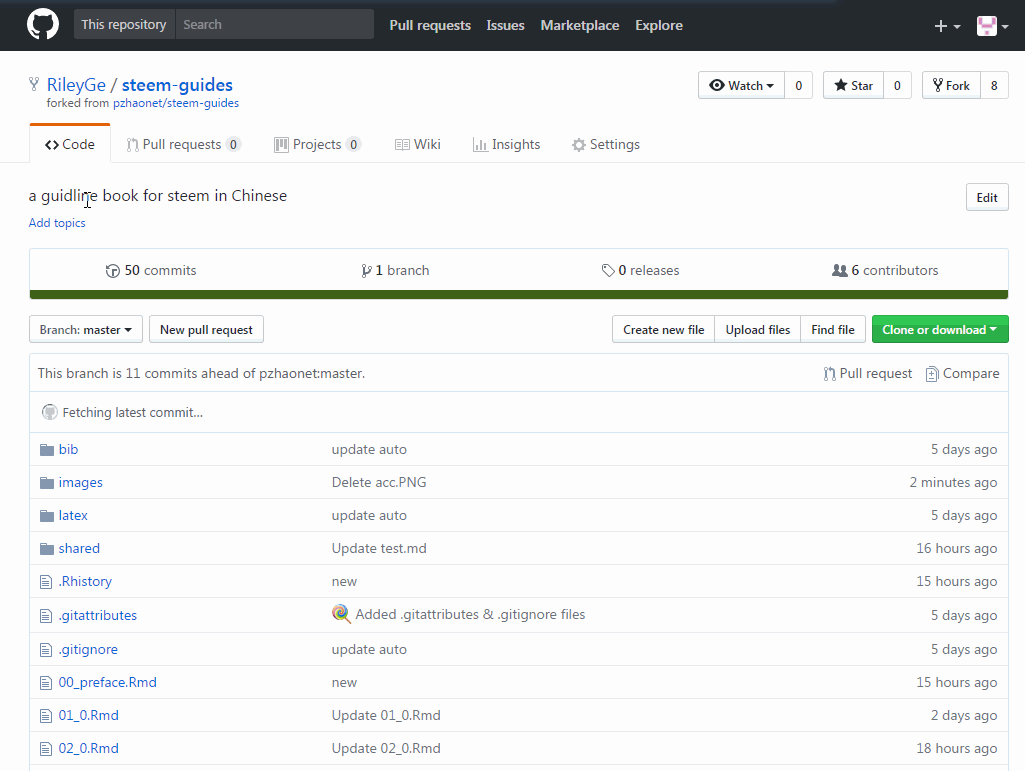This screenshot has width=1025, height=771.
Task: Open Pull requests in top navigation
Action: point(430,26)
